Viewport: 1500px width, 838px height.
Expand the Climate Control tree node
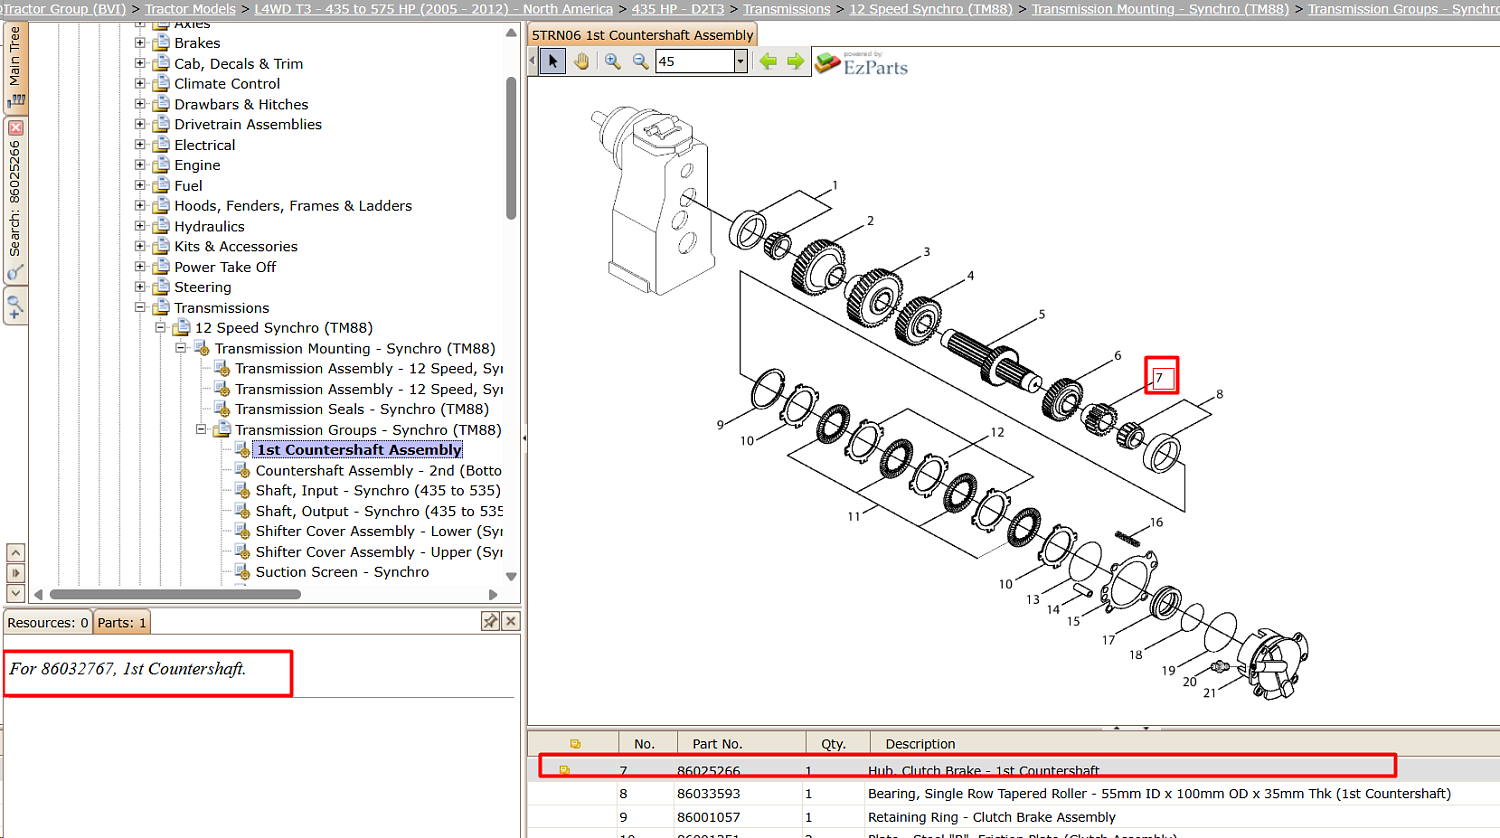pyautogui.click(x=140, y=83)
